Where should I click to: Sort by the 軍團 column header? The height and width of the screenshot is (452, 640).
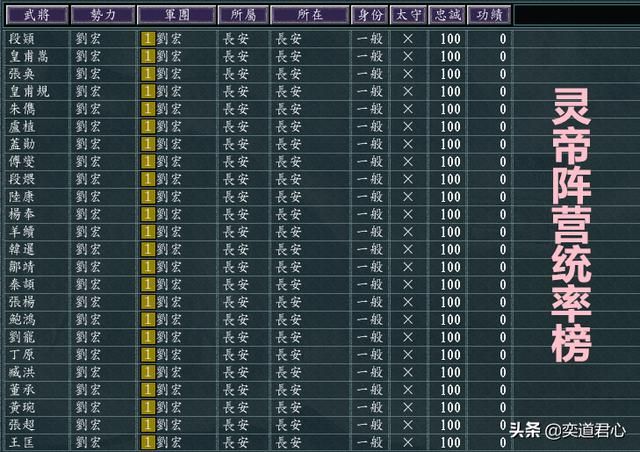pyautogui.click(x=177, y=15)
